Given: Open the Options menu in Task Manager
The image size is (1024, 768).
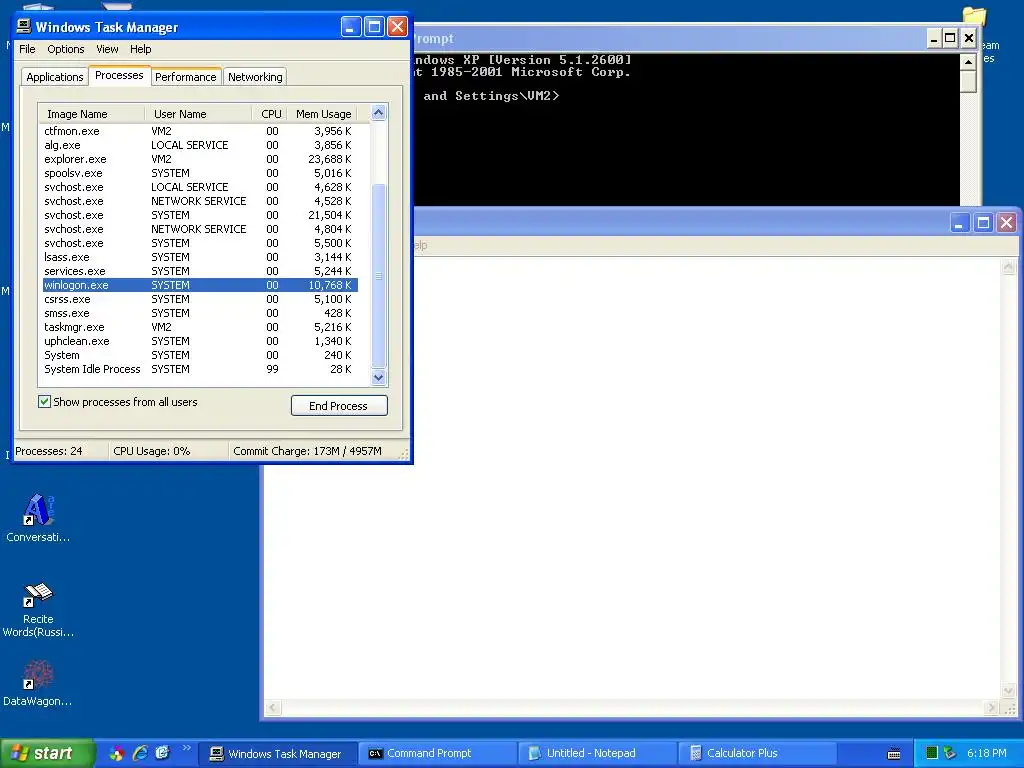Looking at the screenshot, I should [x=65, y=49].
